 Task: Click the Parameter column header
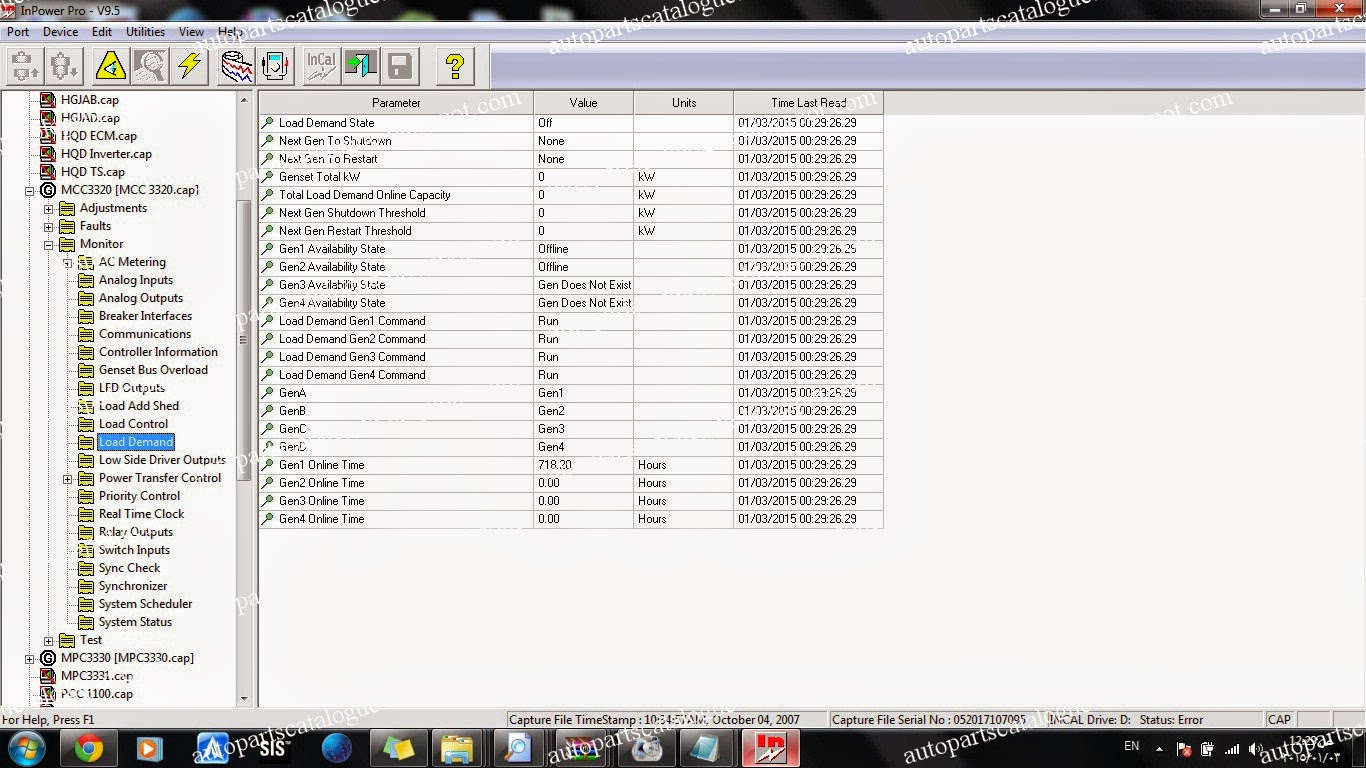coord(396,102)
